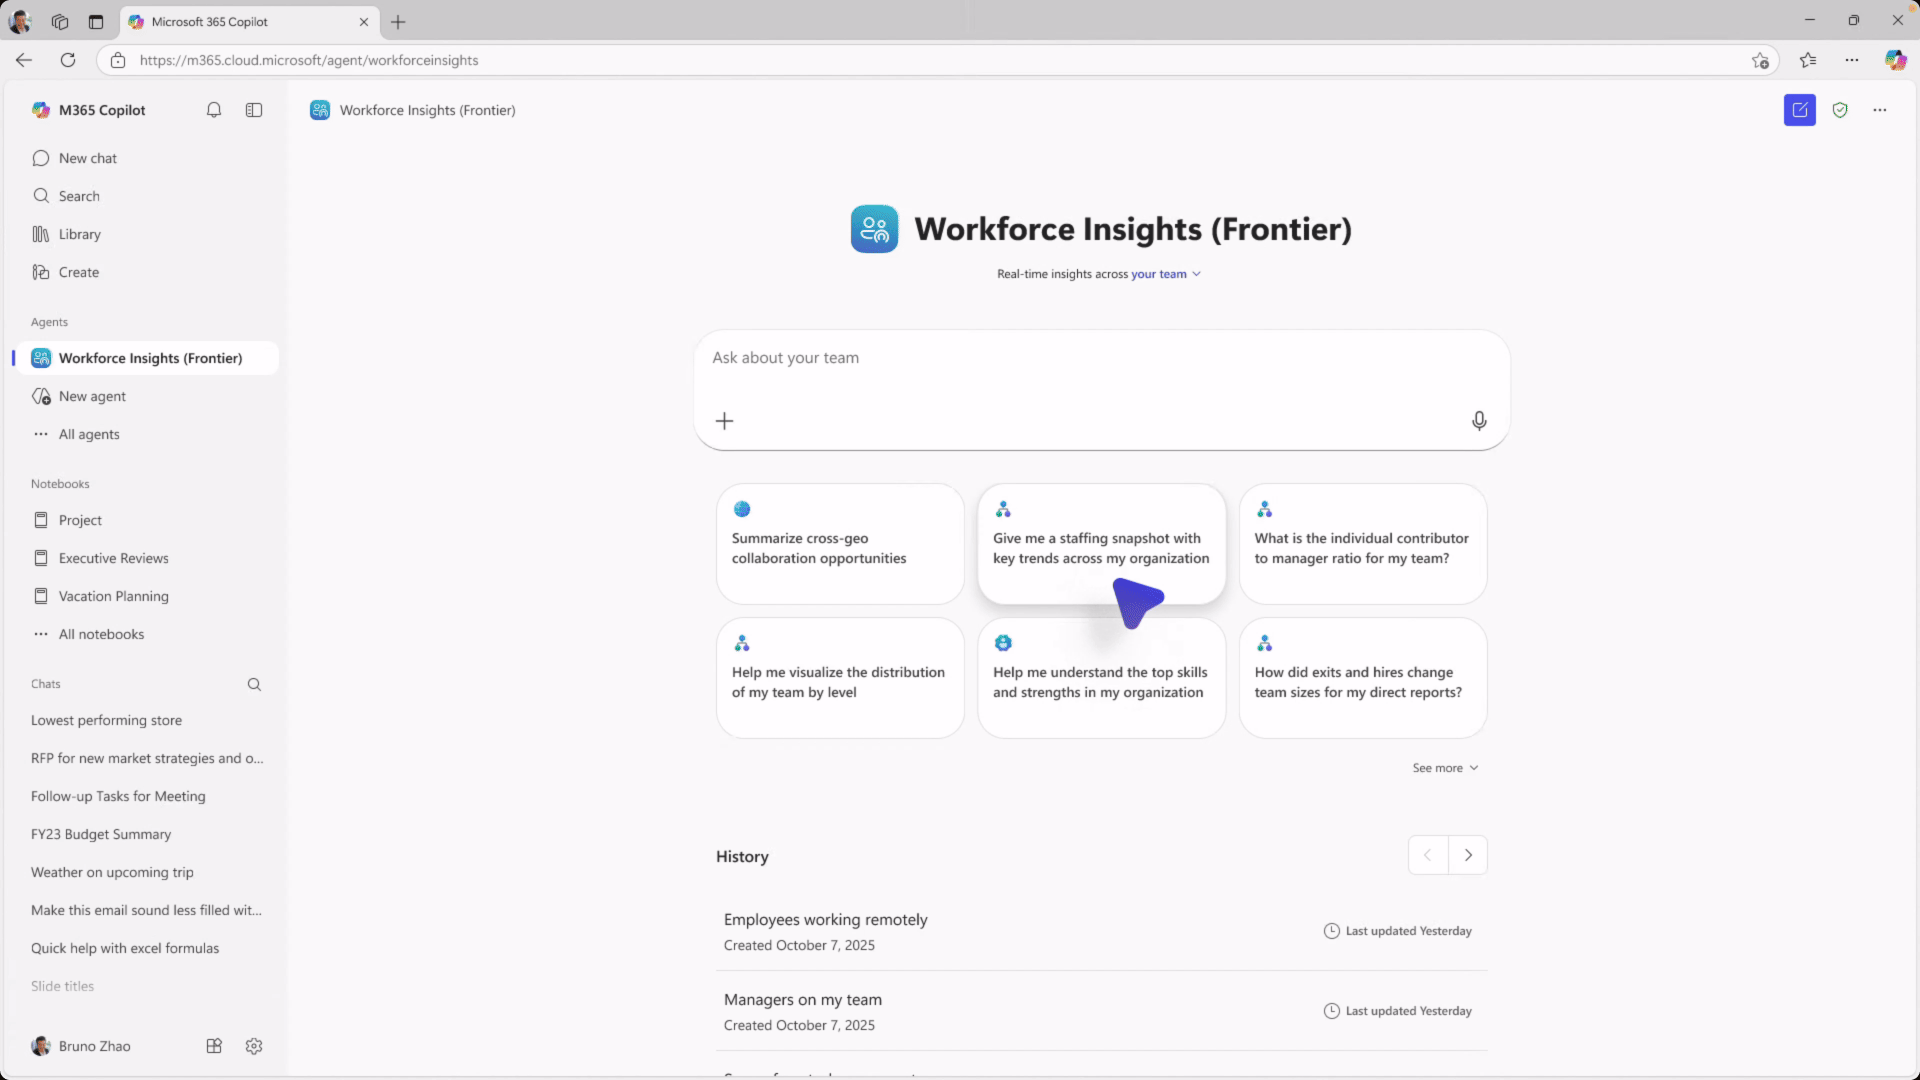The height and width of the screenshot is (1080, 1920).
Task: Toggle the chat search icon near Chats
Action: (254, 684)
